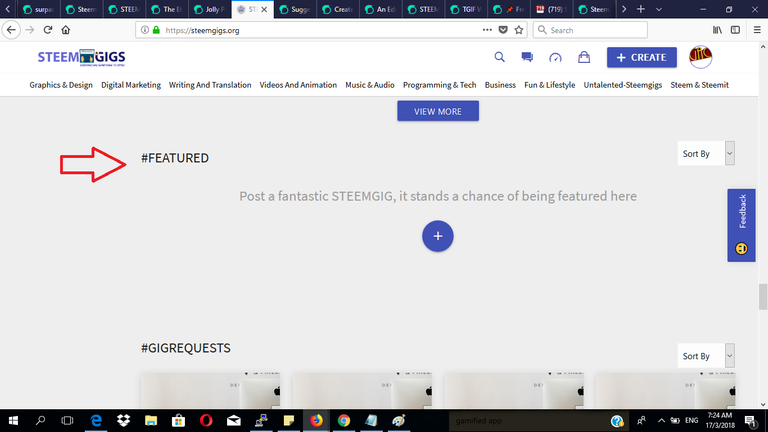Image resolution: width=768 pixels, height=432 pixels.
Task: Open Firefox library icon
Action: tap(717, 30)
